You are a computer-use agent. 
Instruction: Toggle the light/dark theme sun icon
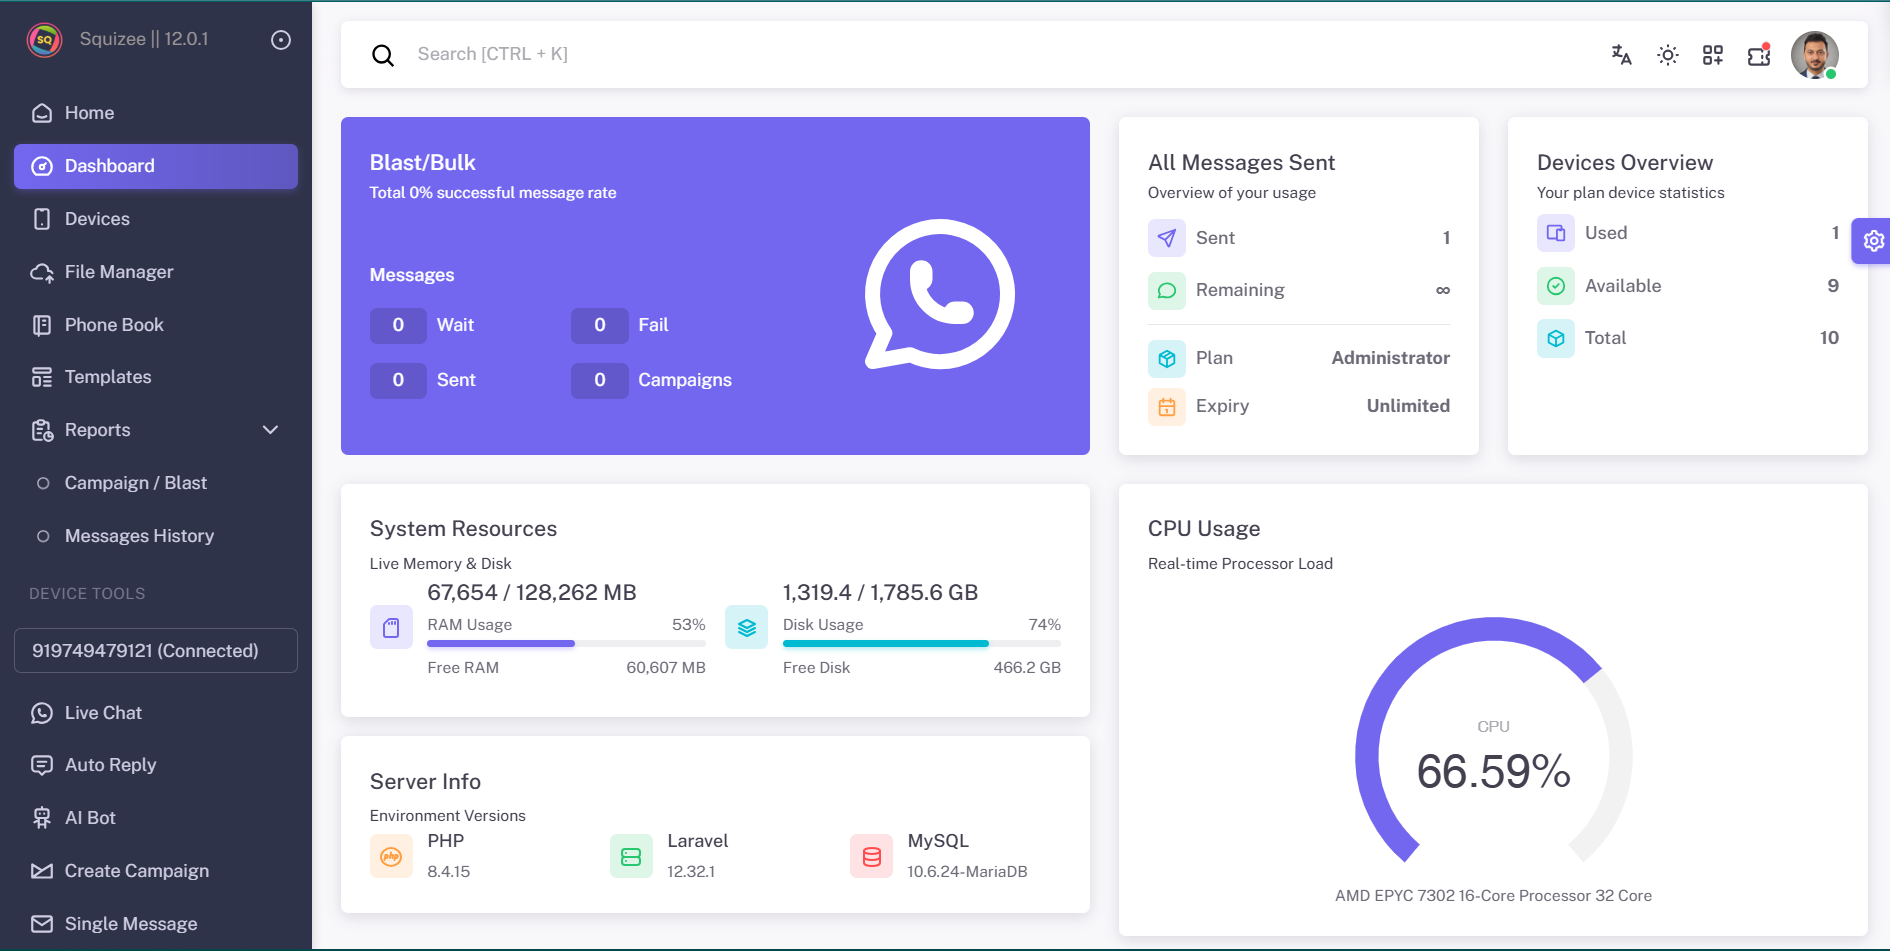[1667, 55]
